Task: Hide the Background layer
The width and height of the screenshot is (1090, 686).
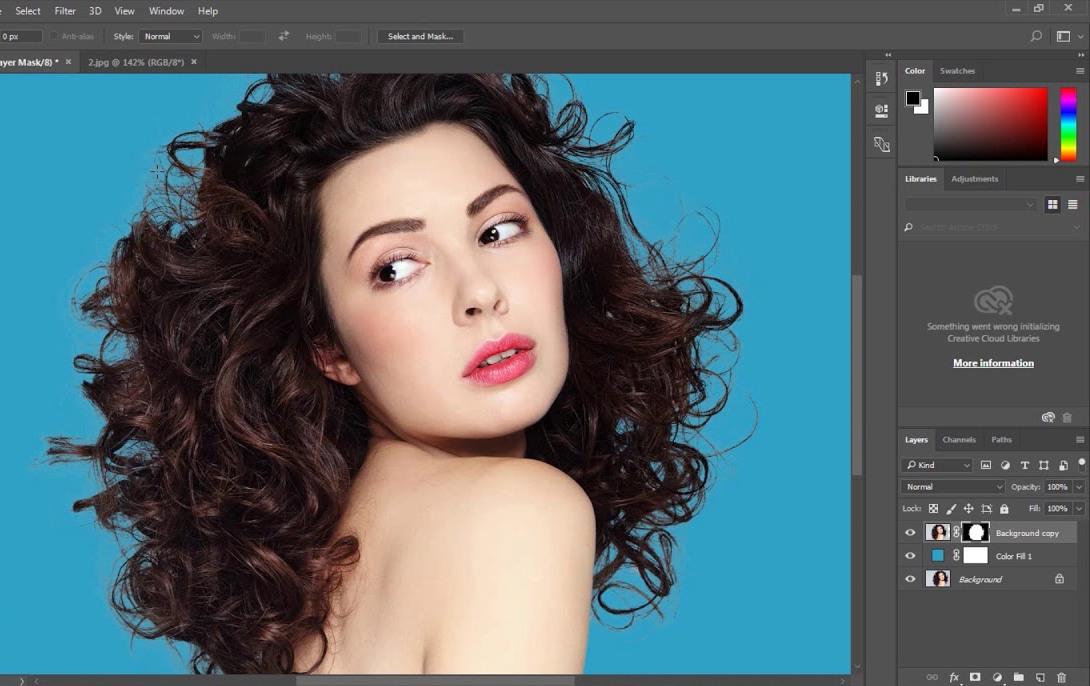Action: [x=910, y=579]
